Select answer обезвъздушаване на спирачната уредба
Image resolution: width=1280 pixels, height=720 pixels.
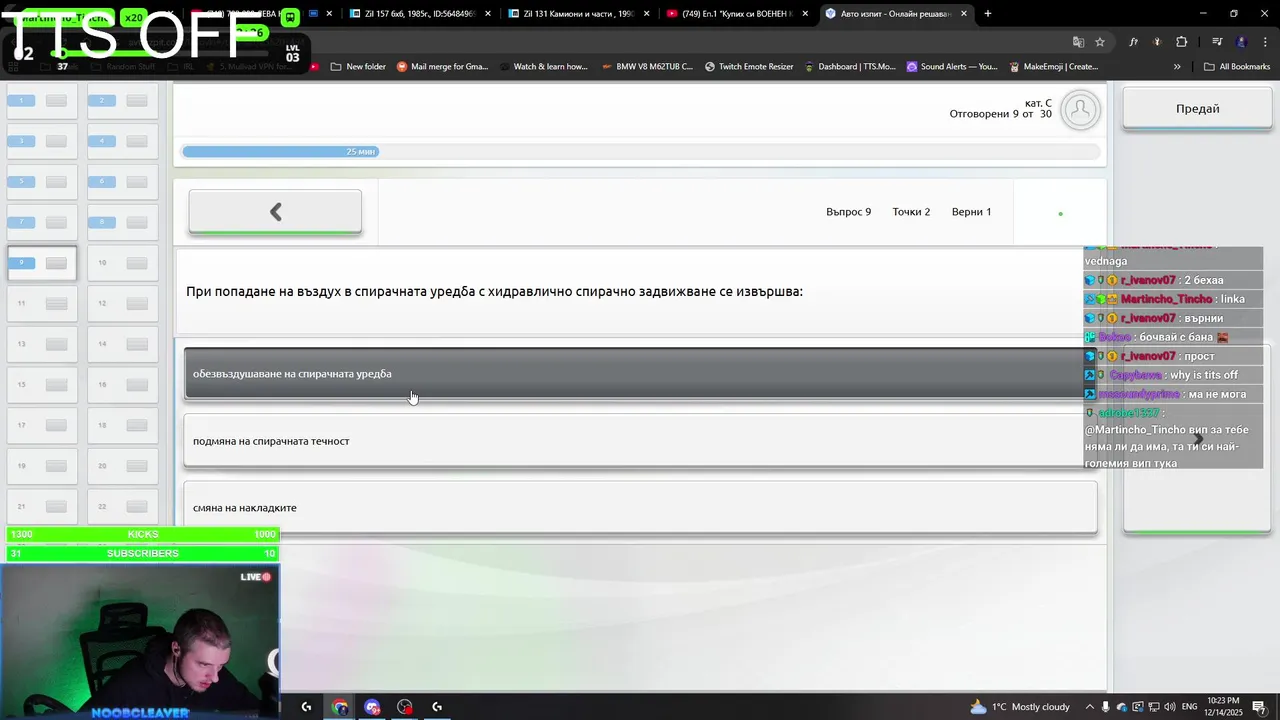(640, 374)
